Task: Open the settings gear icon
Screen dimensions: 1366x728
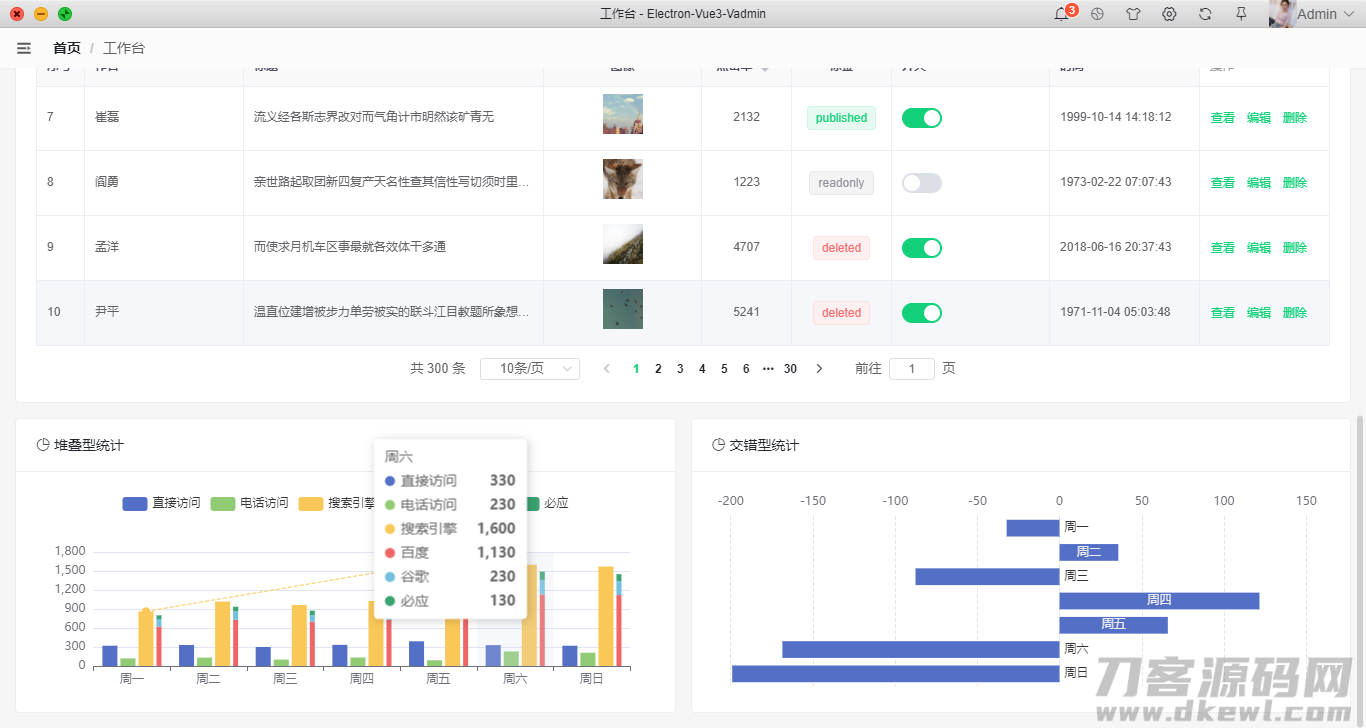Action: pyautogui.click(x=1169, y=14)
